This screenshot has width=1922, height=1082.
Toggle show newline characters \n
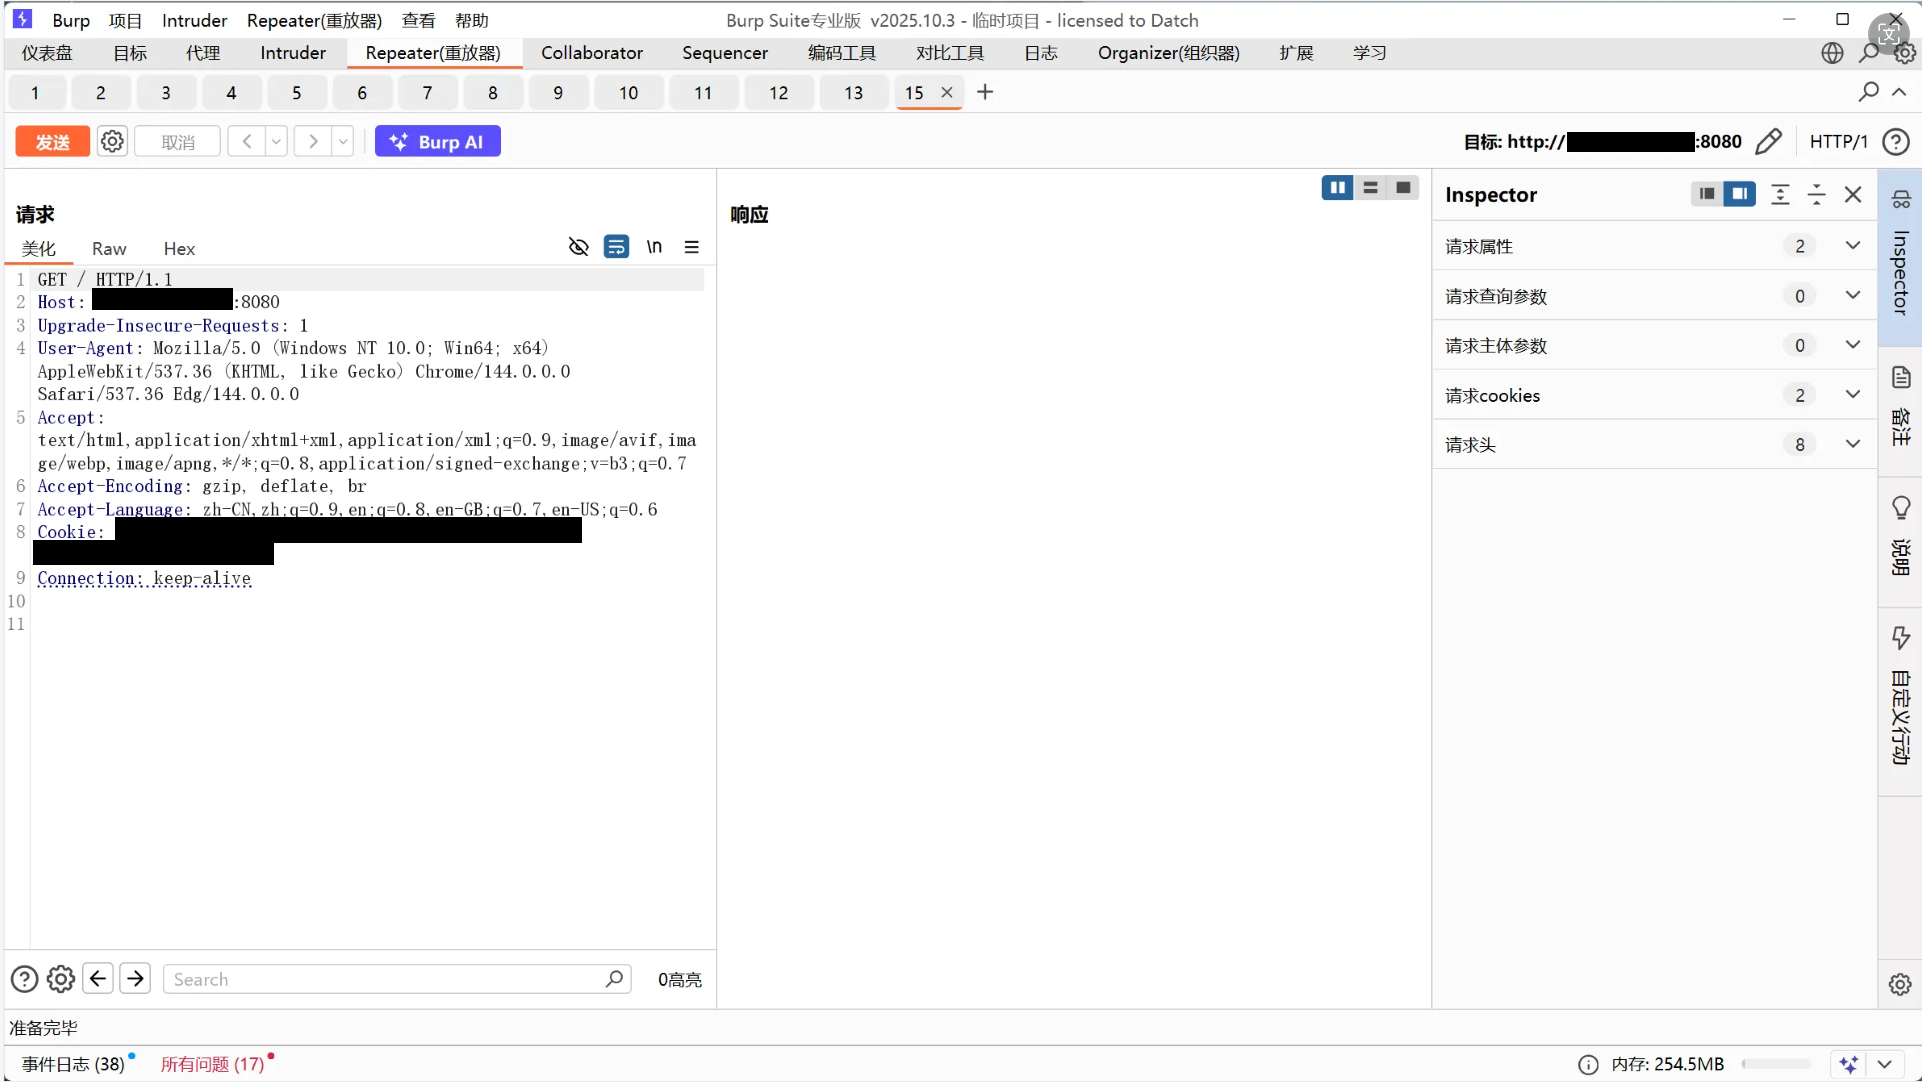(x=654, y=247)
